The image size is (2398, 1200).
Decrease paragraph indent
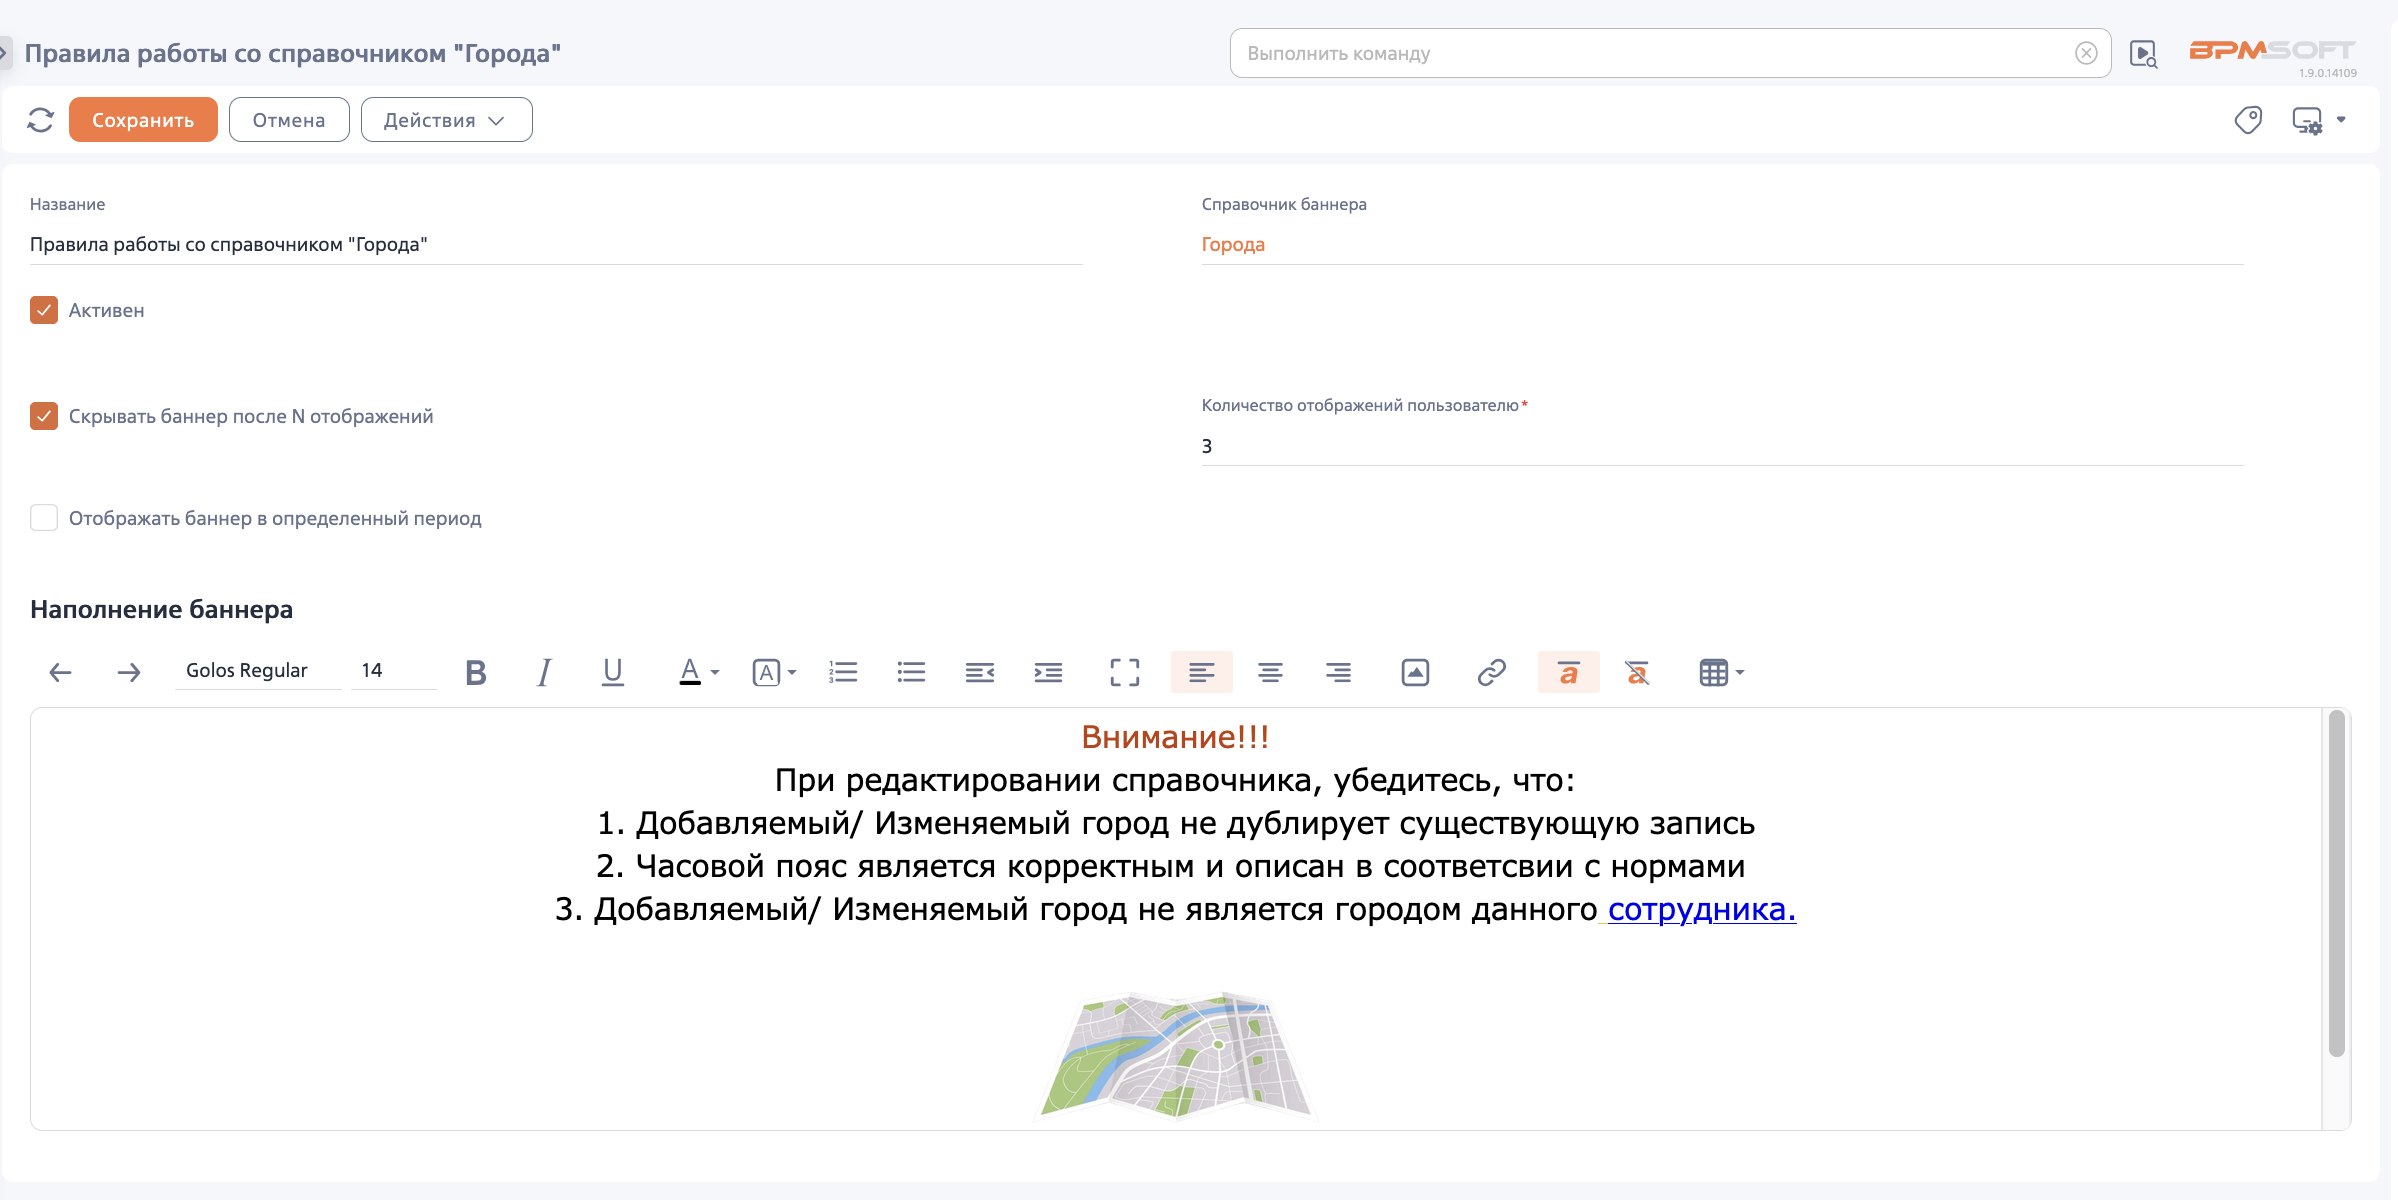(980, 672)
